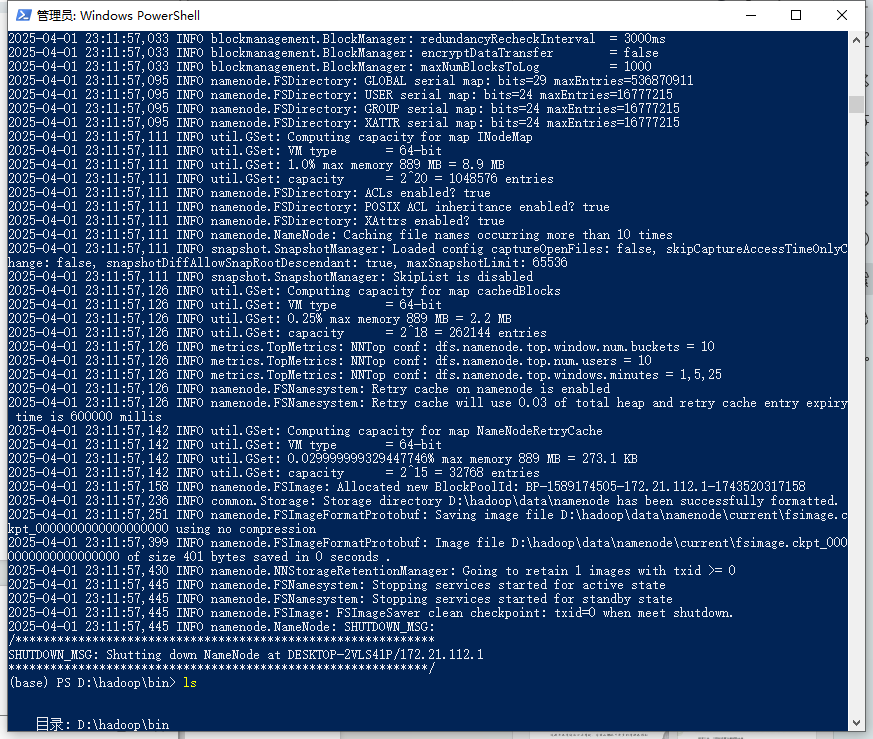Click 'Computing capacity for map NameNodeRetryCache' line
This screenshot has width=873, height=739.
coord(306,431)
